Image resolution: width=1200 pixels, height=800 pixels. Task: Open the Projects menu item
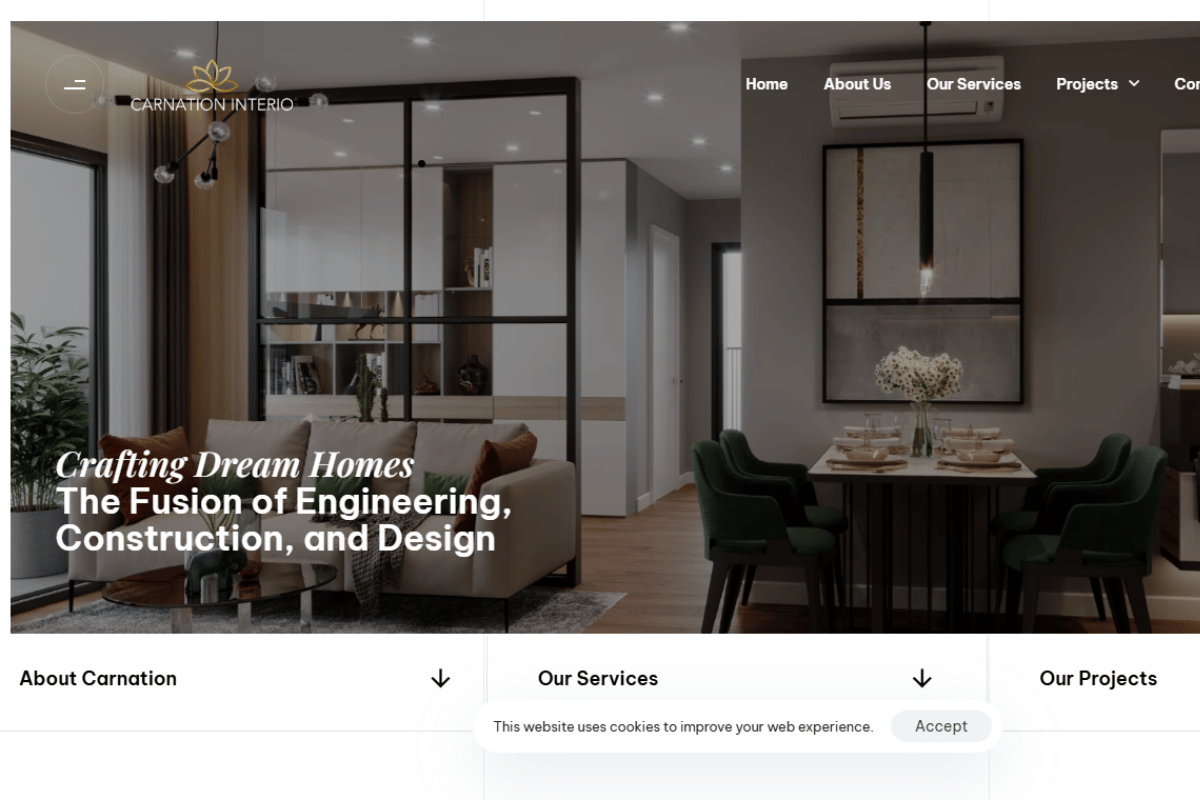(x=1087, y=84)
